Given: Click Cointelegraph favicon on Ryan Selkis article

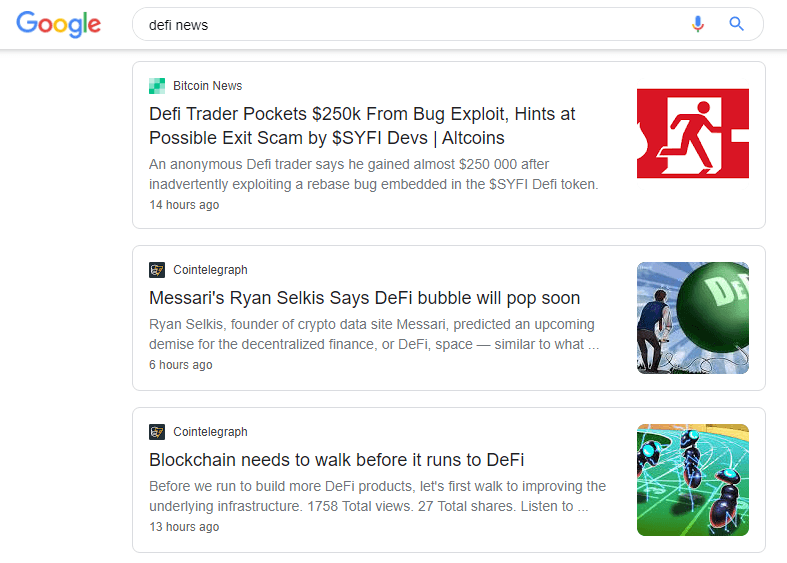Looking at the screenshot, I should 157,270.
